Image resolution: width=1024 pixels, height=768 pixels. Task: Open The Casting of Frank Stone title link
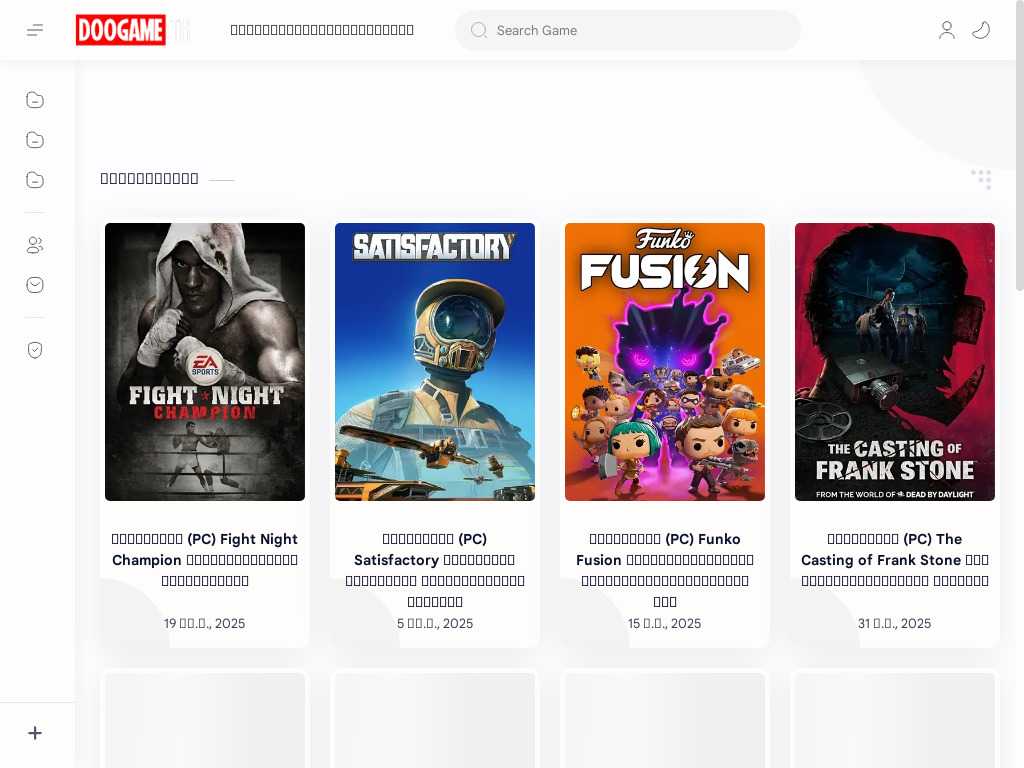pyautogui.click(x=895, y=560)
